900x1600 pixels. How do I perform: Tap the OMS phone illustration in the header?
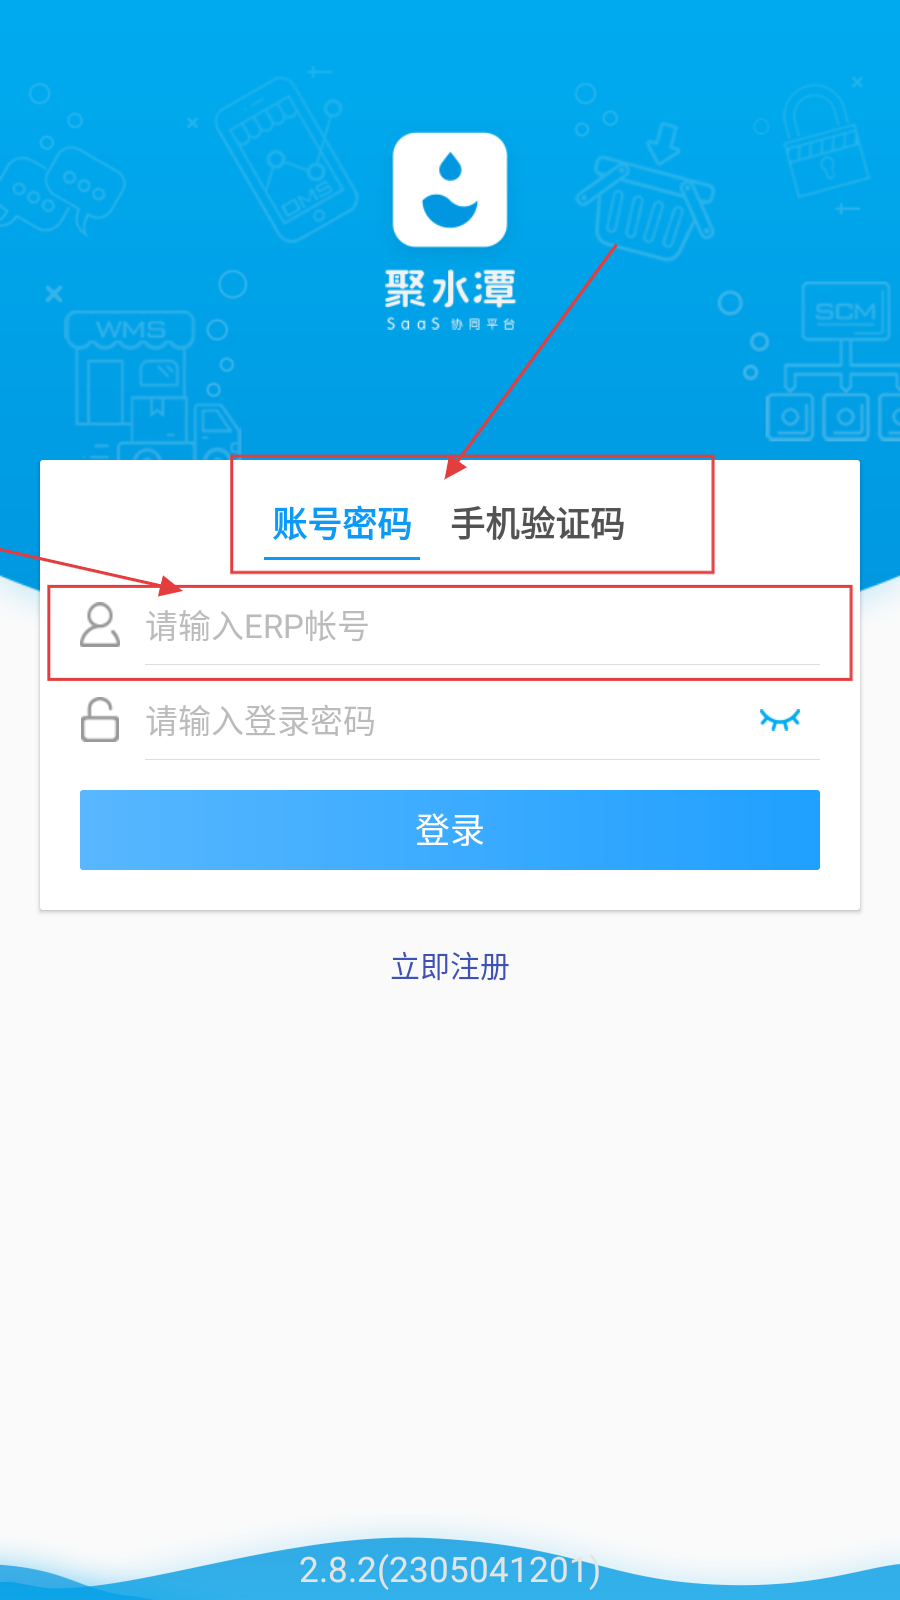coord(287,160)
